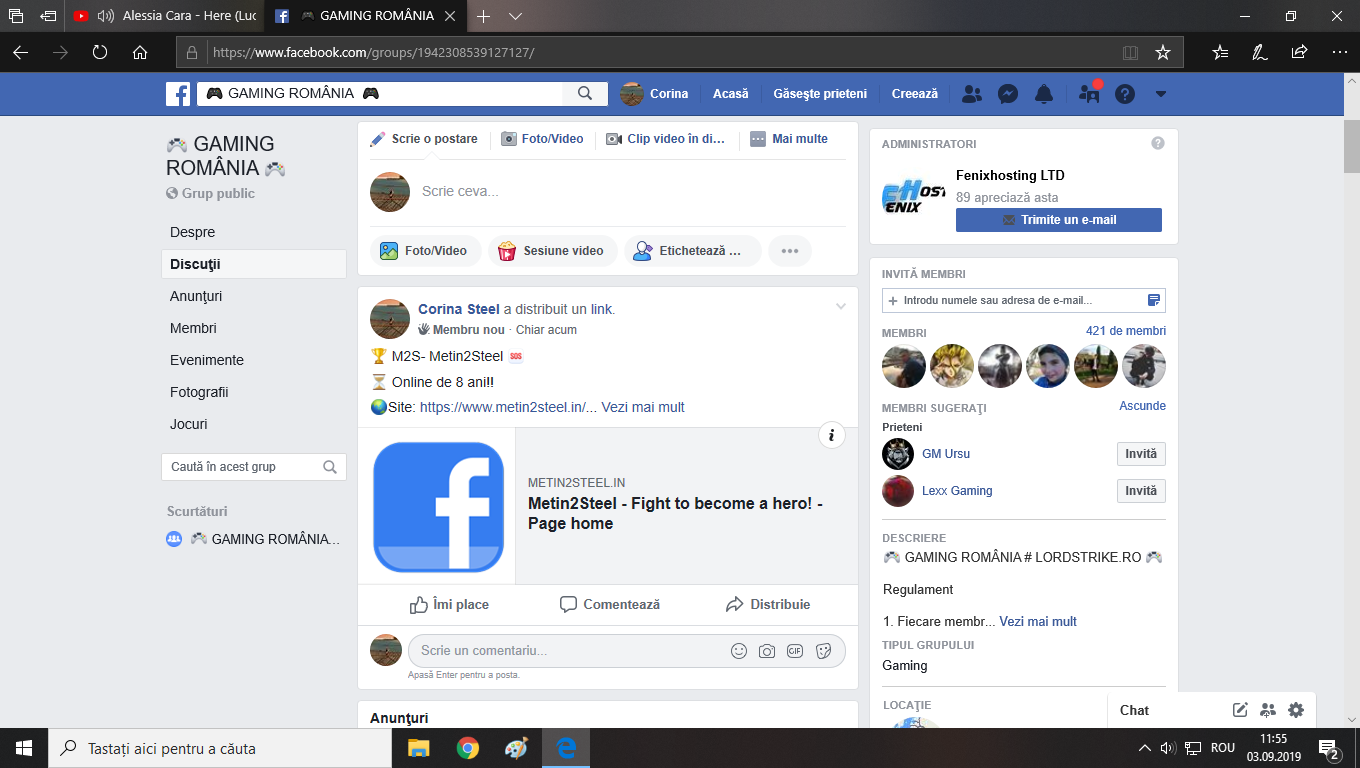Go to browser home page
This screenshot has width=1360, height=768.
[140, 52]
